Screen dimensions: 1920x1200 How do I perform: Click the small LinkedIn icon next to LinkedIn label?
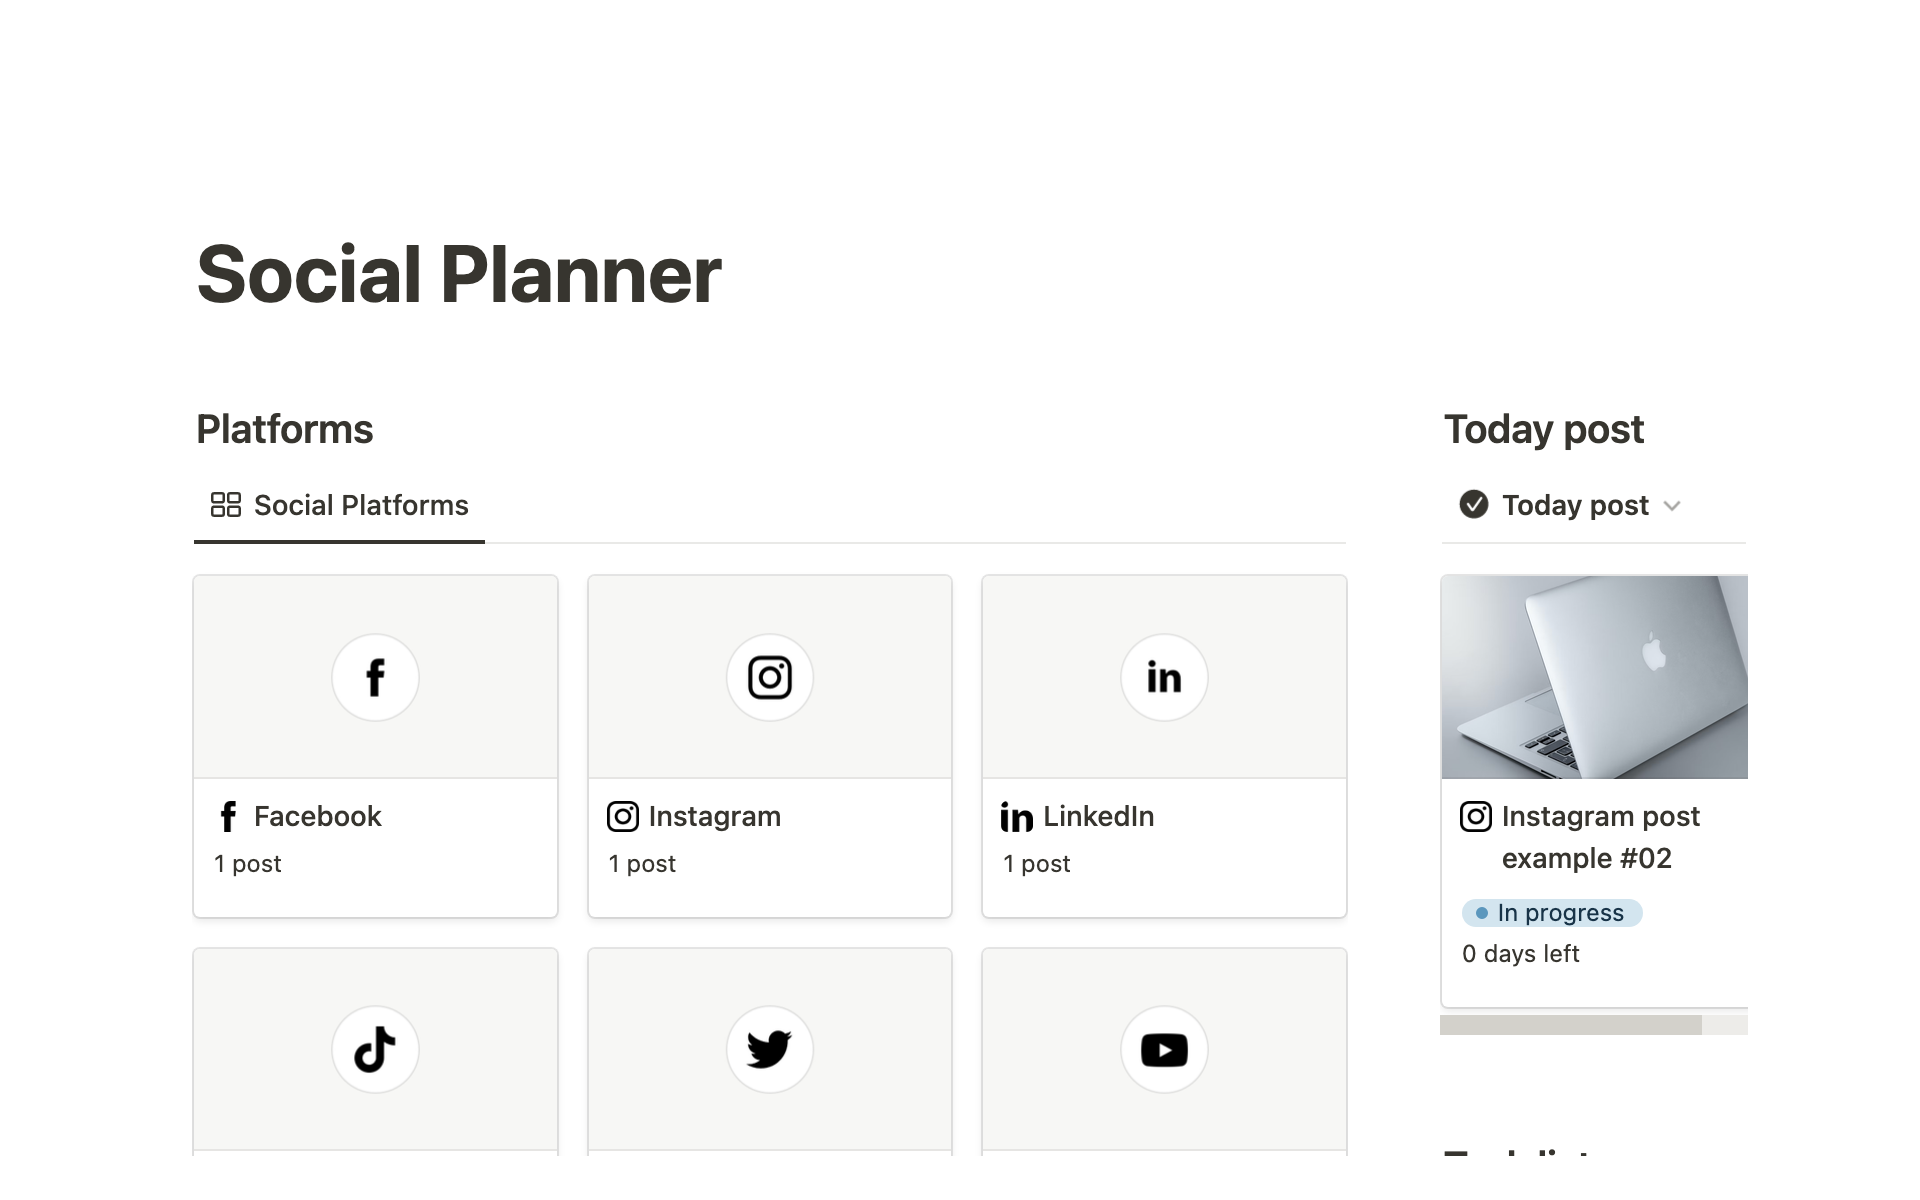pyautogui.click(x=1016, y=817)
